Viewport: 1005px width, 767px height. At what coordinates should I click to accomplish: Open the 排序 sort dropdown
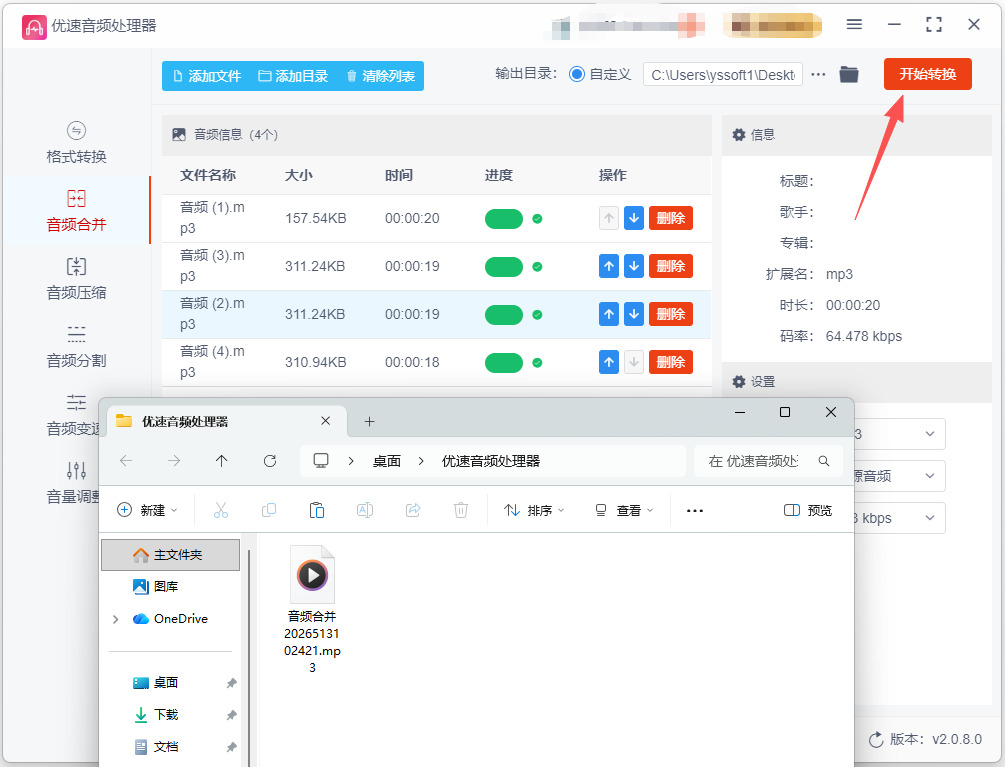[534, 510]
